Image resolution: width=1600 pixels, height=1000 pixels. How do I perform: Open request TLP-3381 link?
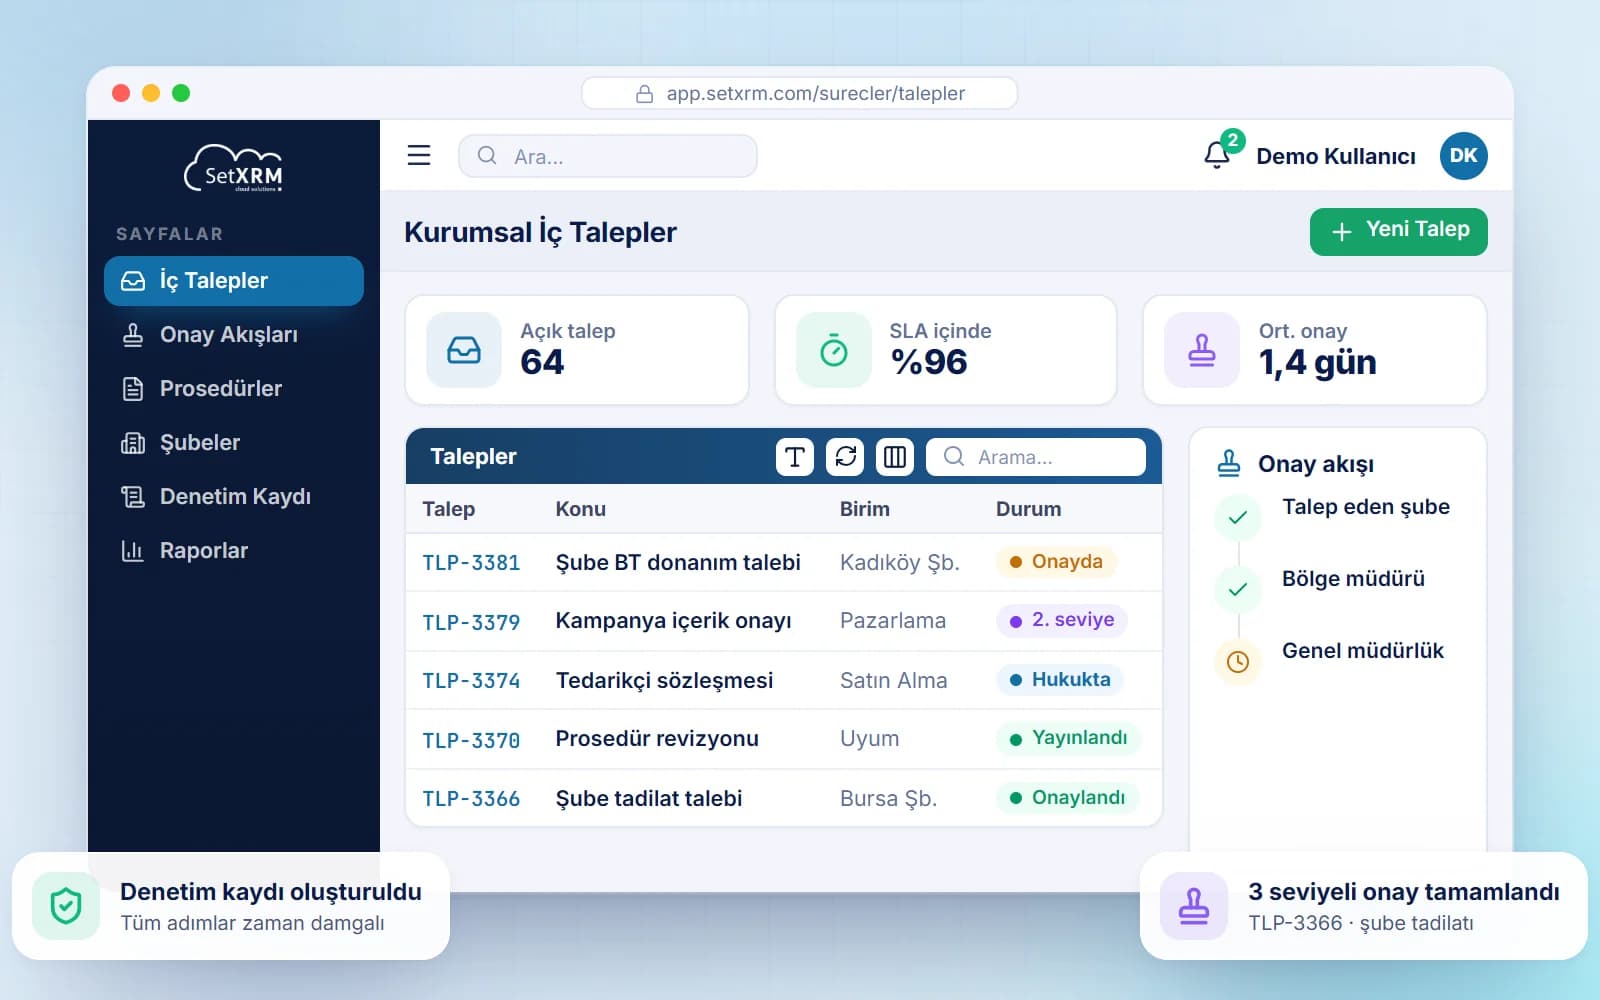(x=471, y=563)
